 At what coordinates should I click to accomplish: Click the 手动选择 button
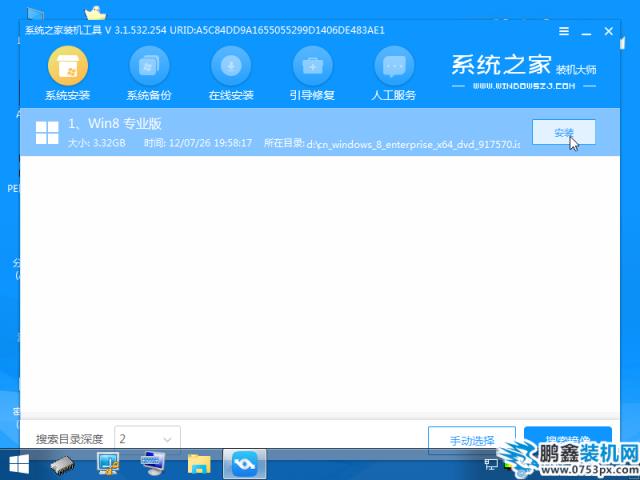472,440
